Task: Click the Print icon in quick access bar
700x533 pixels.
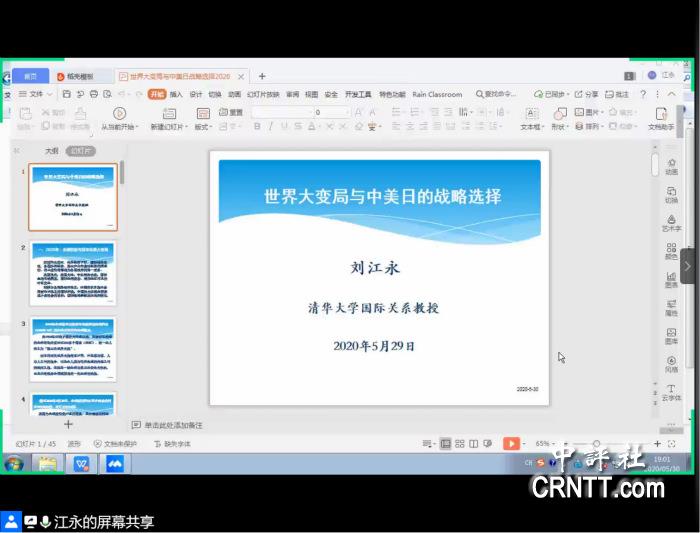Action: 94,94
